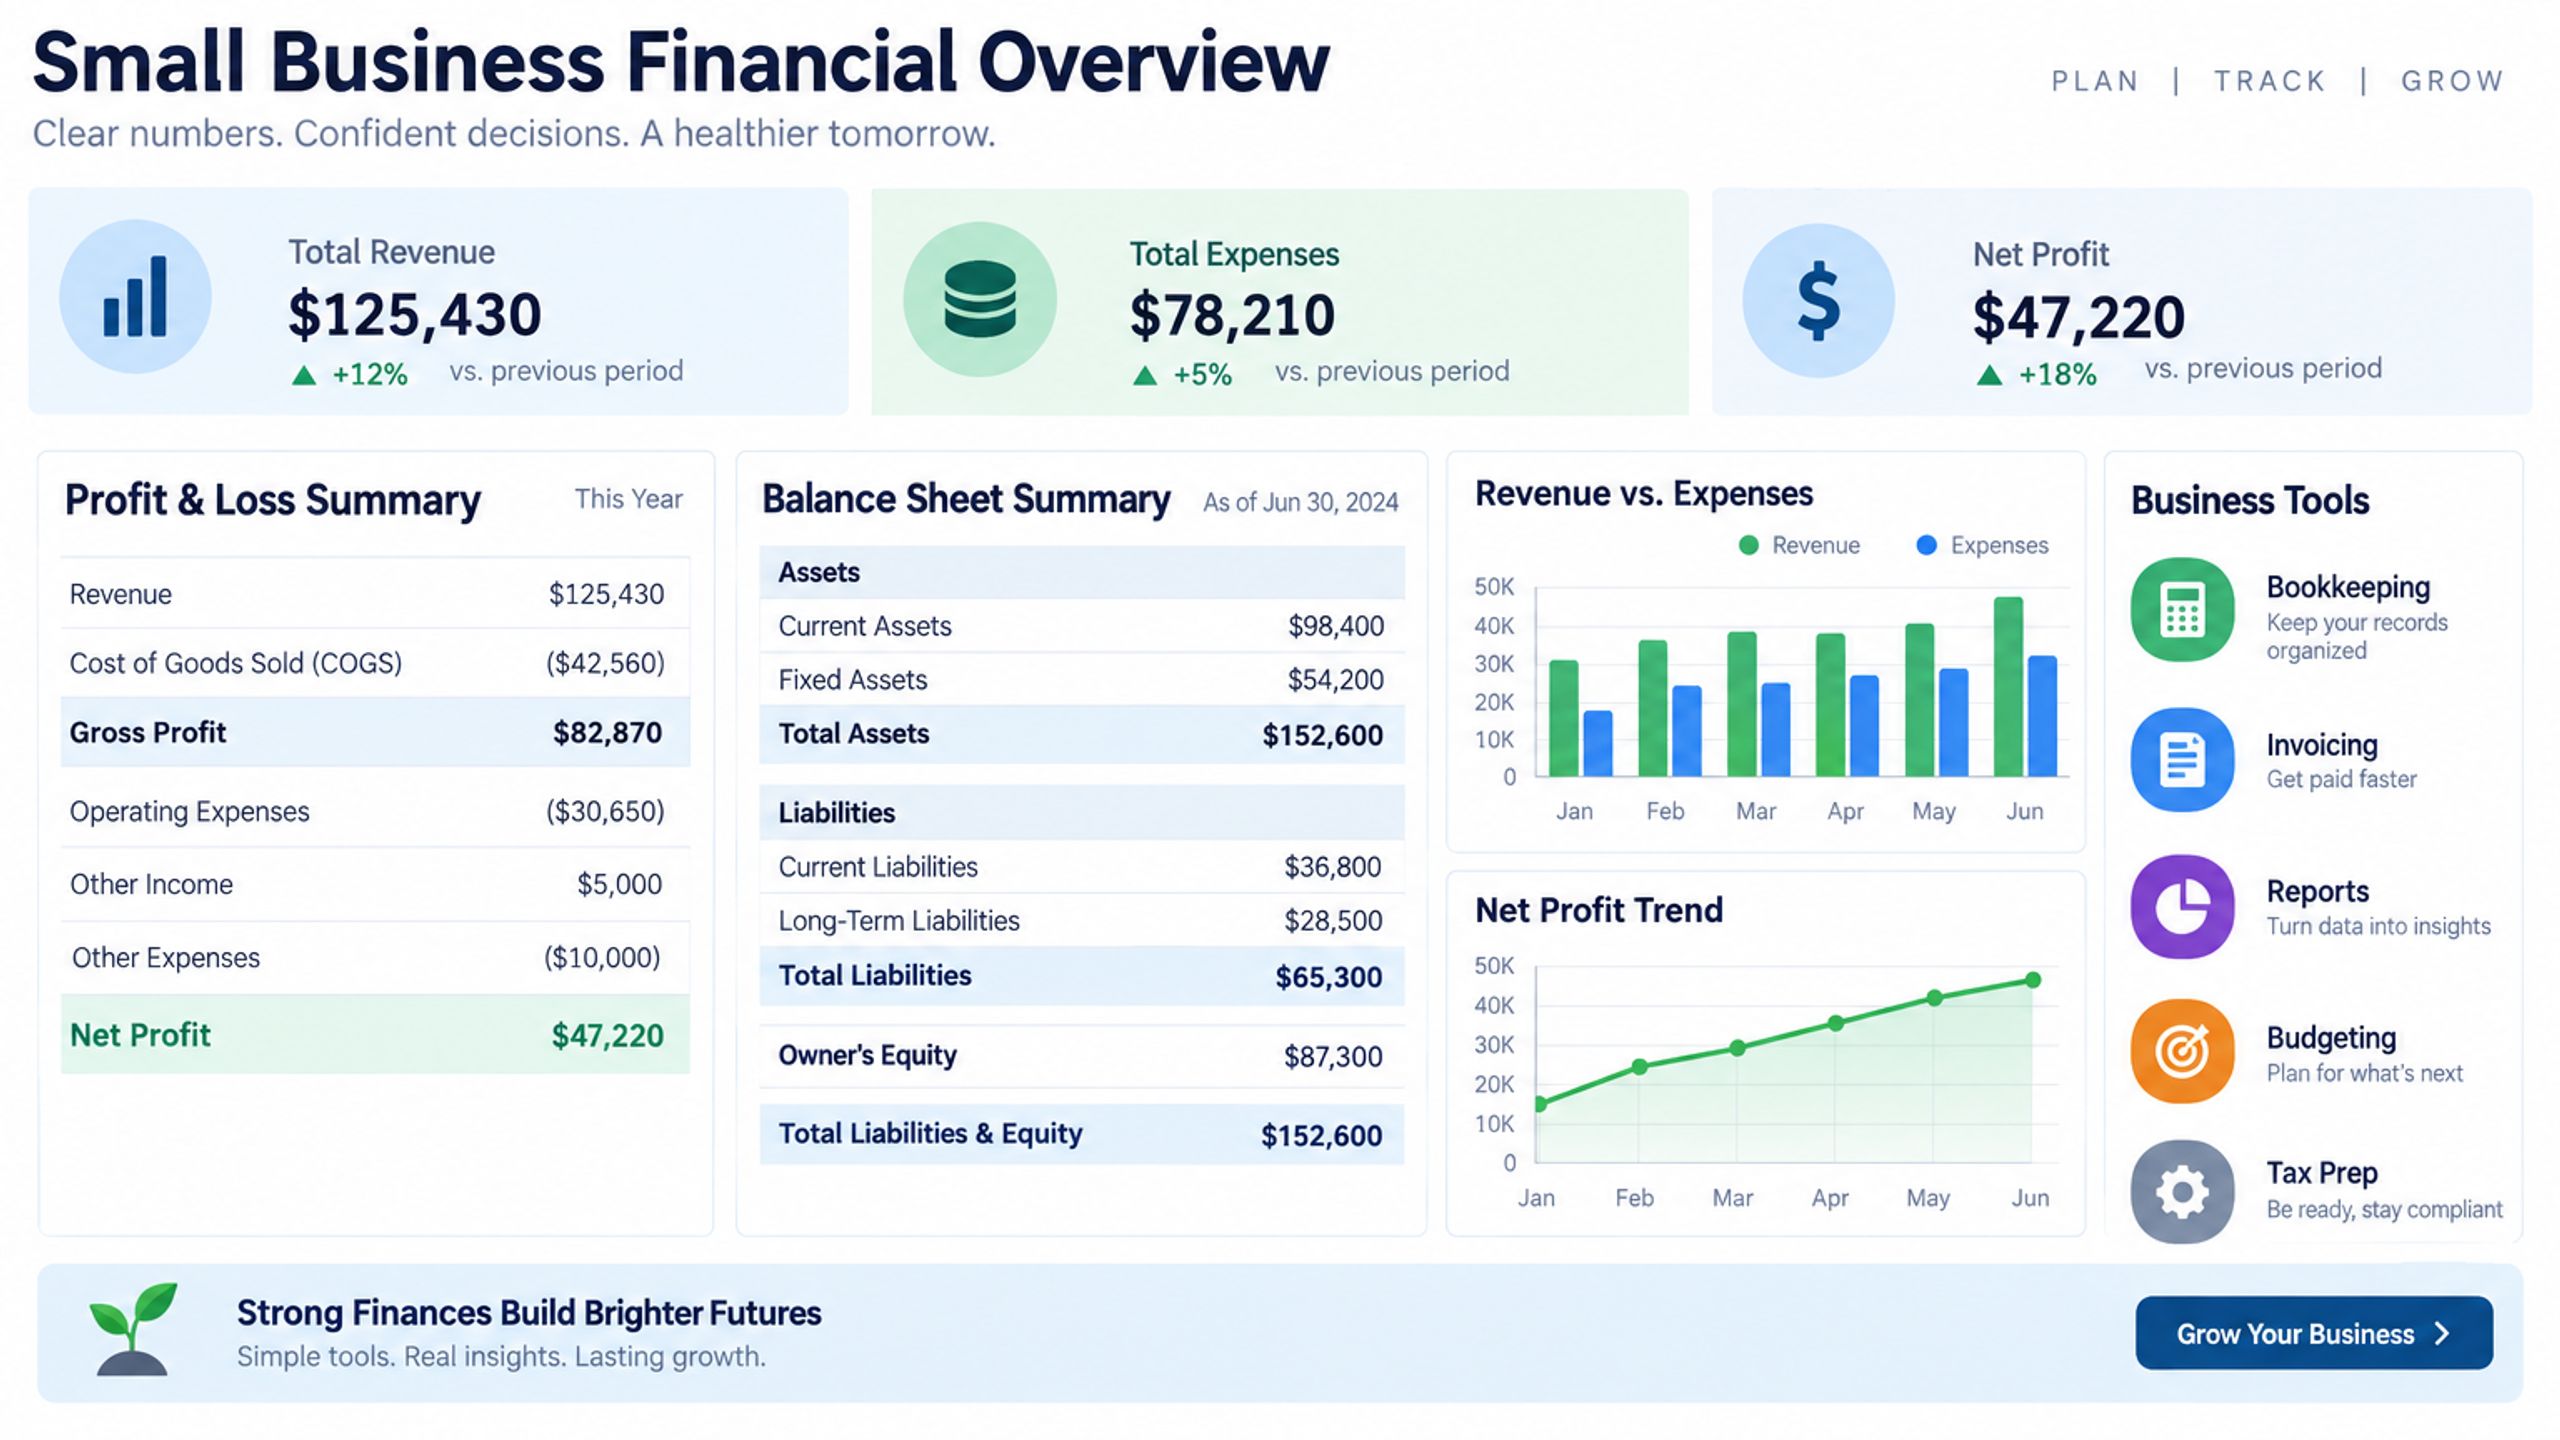
Task: Select the Total Assets row
Action: click(x=1082, y=734)
